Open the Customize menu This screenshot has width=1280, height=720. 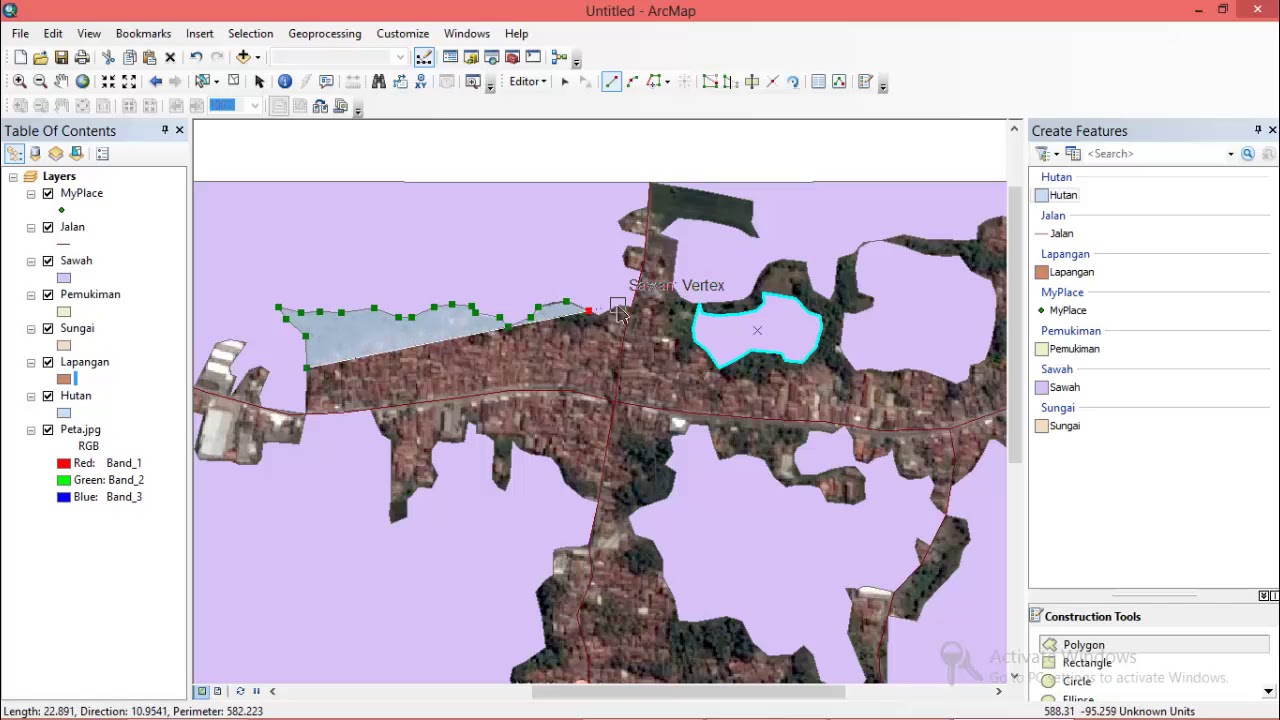pyautogui.click(x=402, y=34)
